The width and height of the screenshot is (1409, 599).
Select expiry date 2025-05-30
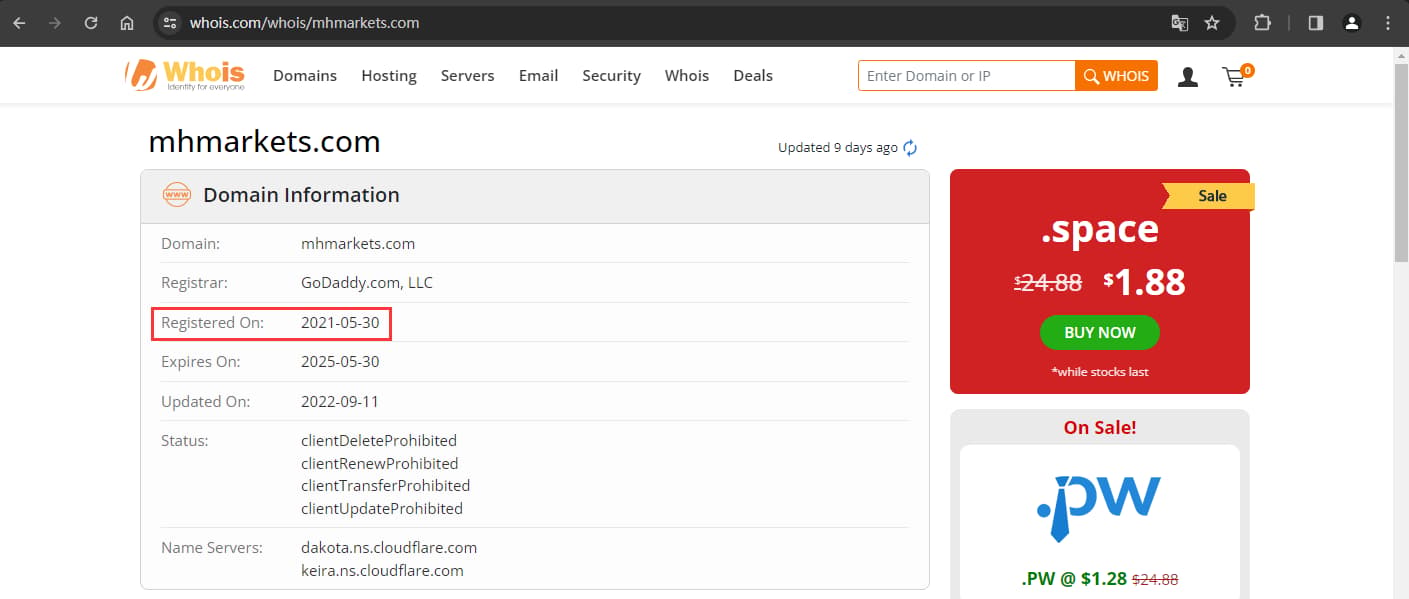340,362
